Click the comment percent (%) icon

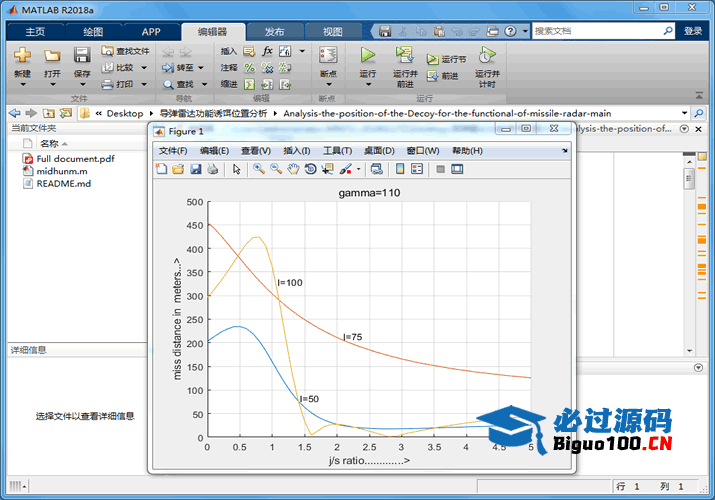pyautogui.click(x=249, y=68)
